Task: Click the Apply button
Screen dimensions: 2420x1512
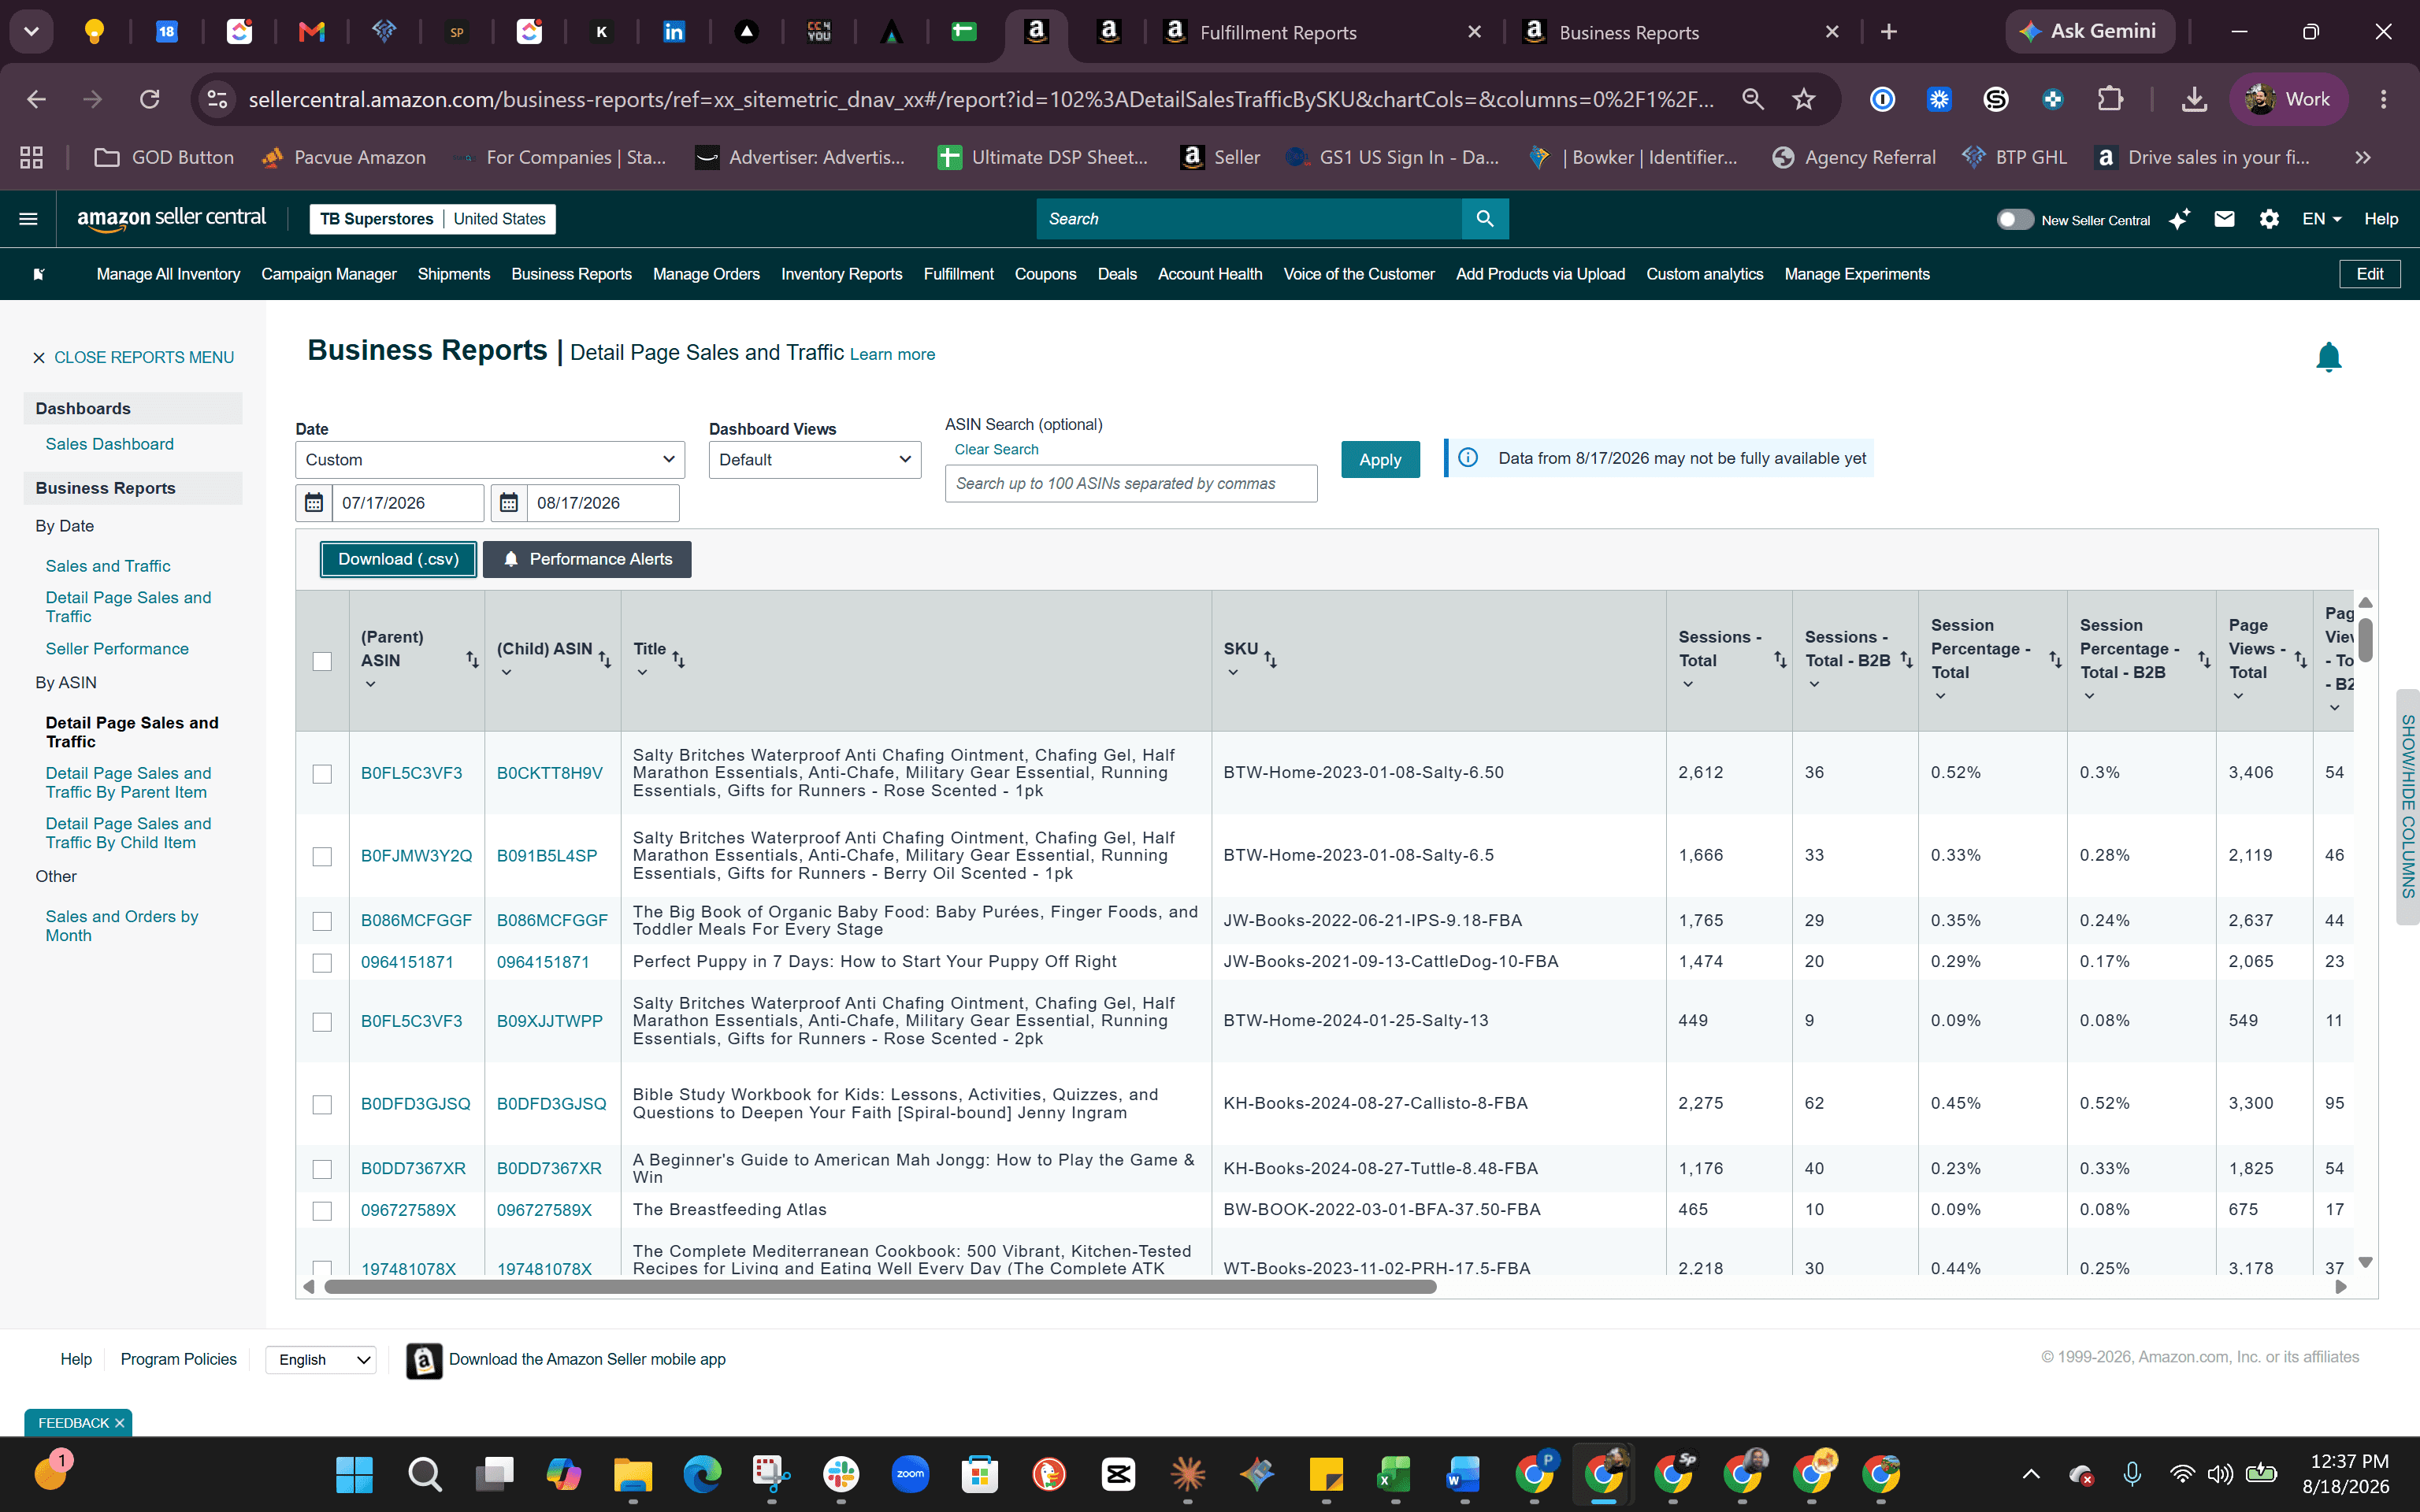Action: point(1380,460)
